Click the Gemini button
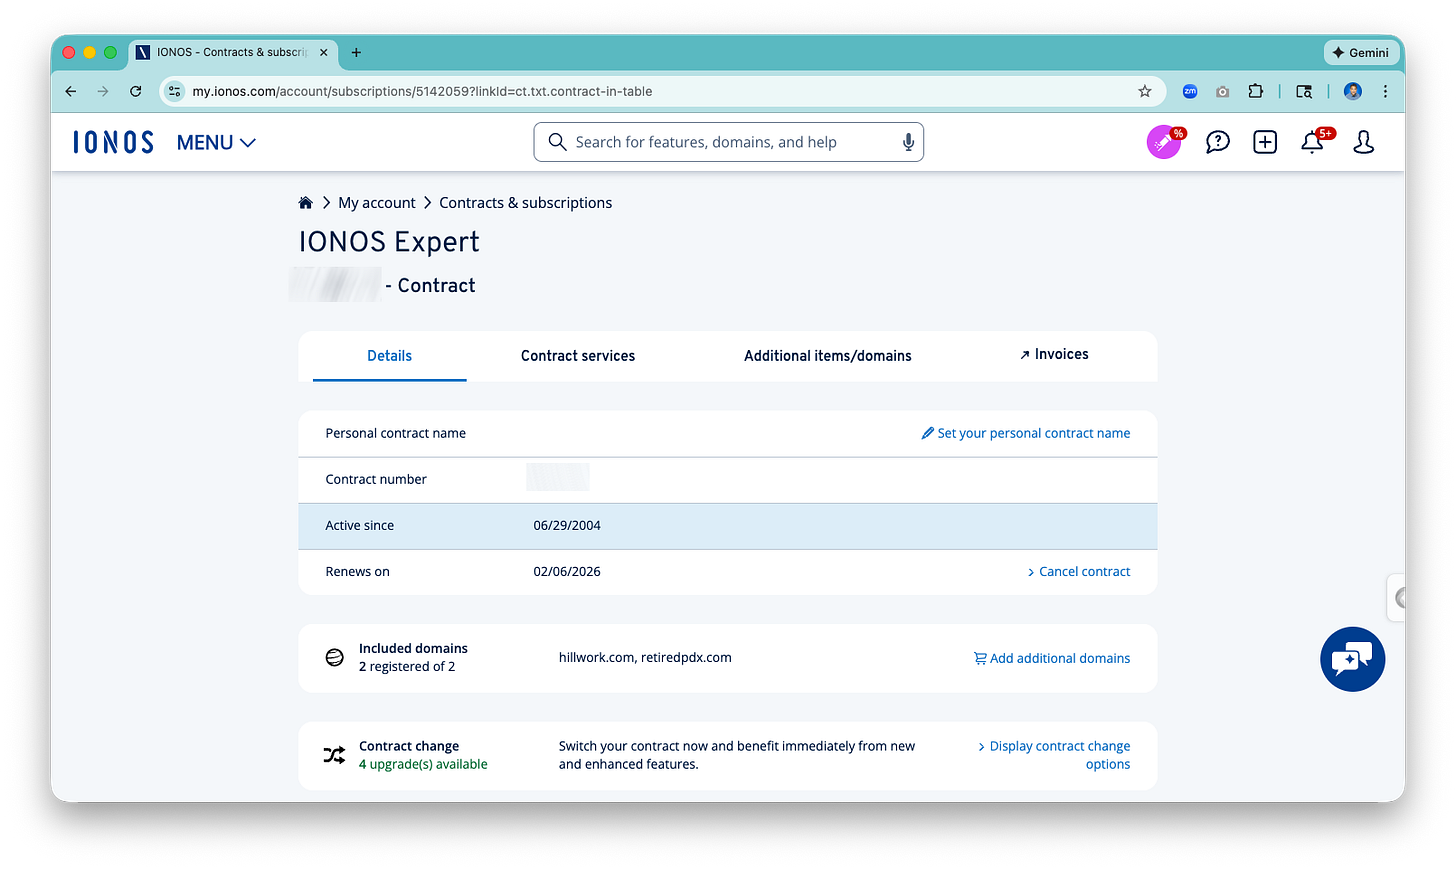The height and width of the screenshot is (869, 1456). (1360, 53)
